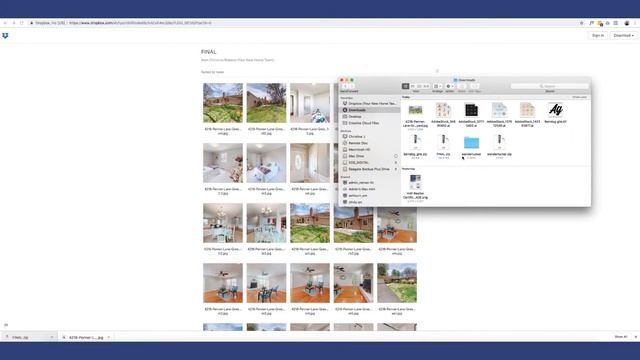This screenshot has height=360, width=640.
Task: Click the Finder search field
Action: [549, 86]
